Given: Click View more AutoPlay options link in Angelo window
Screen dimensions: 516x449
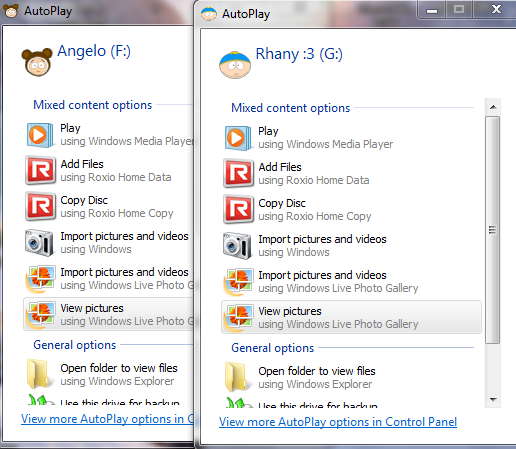Looking at the screenshot, I should click(107, 419).
